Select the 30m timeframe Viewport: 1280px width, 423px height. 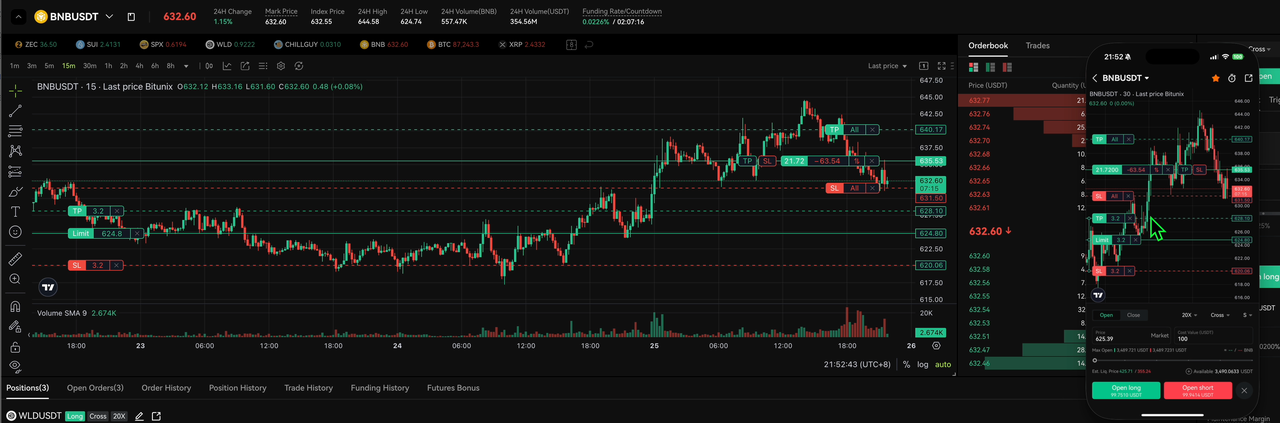(x=90, y=66)
